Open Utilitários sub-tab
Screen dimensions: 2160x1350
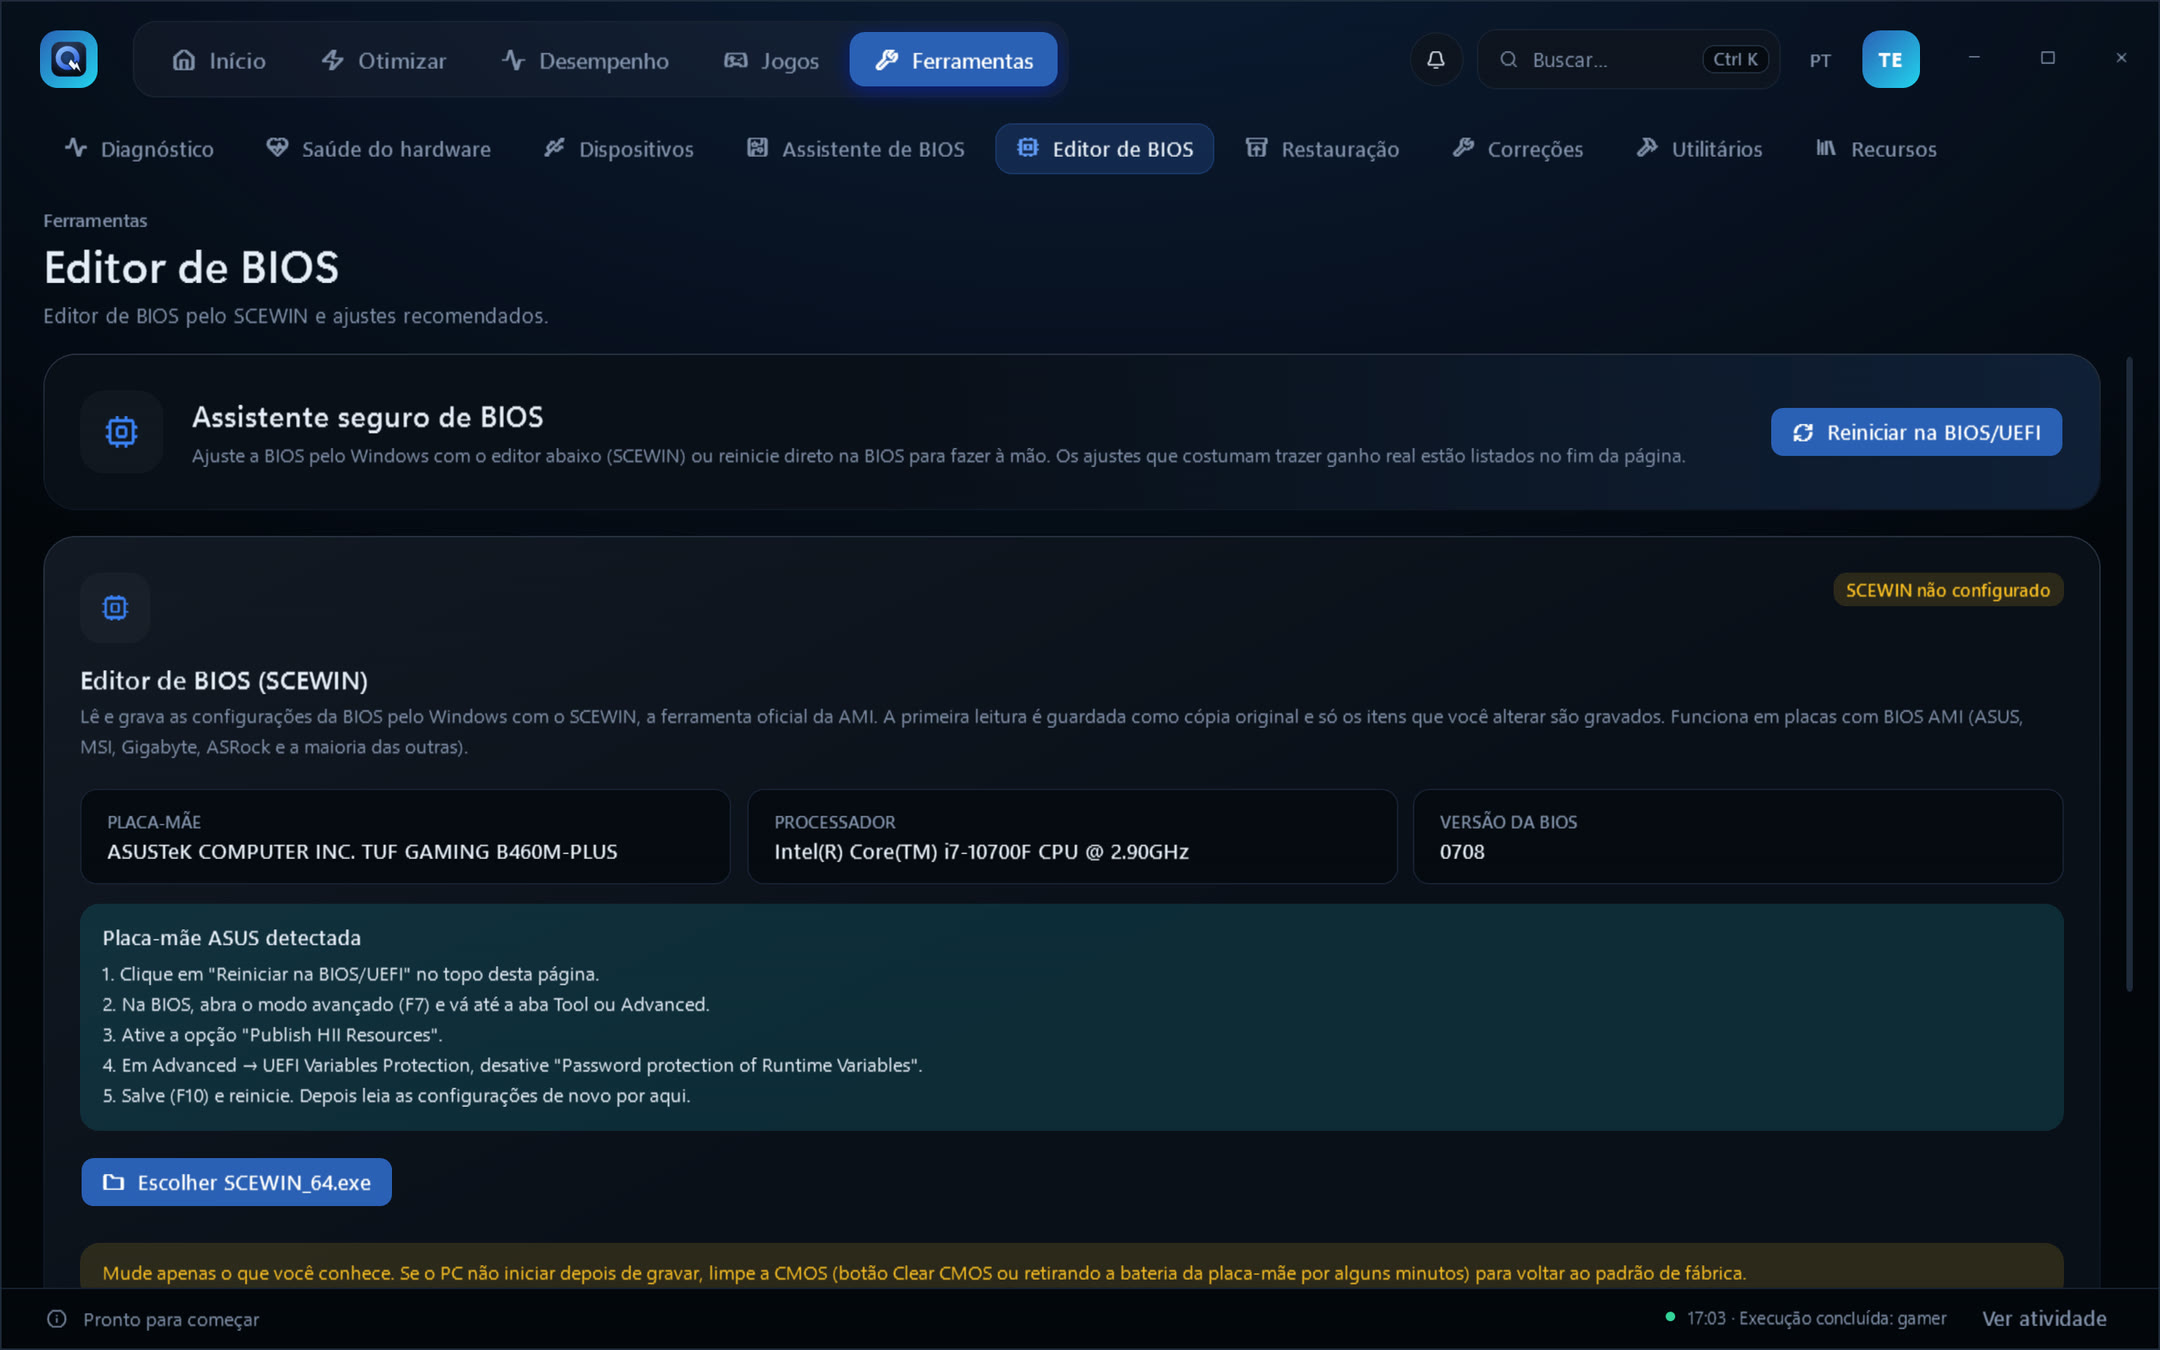[1699, 149]
